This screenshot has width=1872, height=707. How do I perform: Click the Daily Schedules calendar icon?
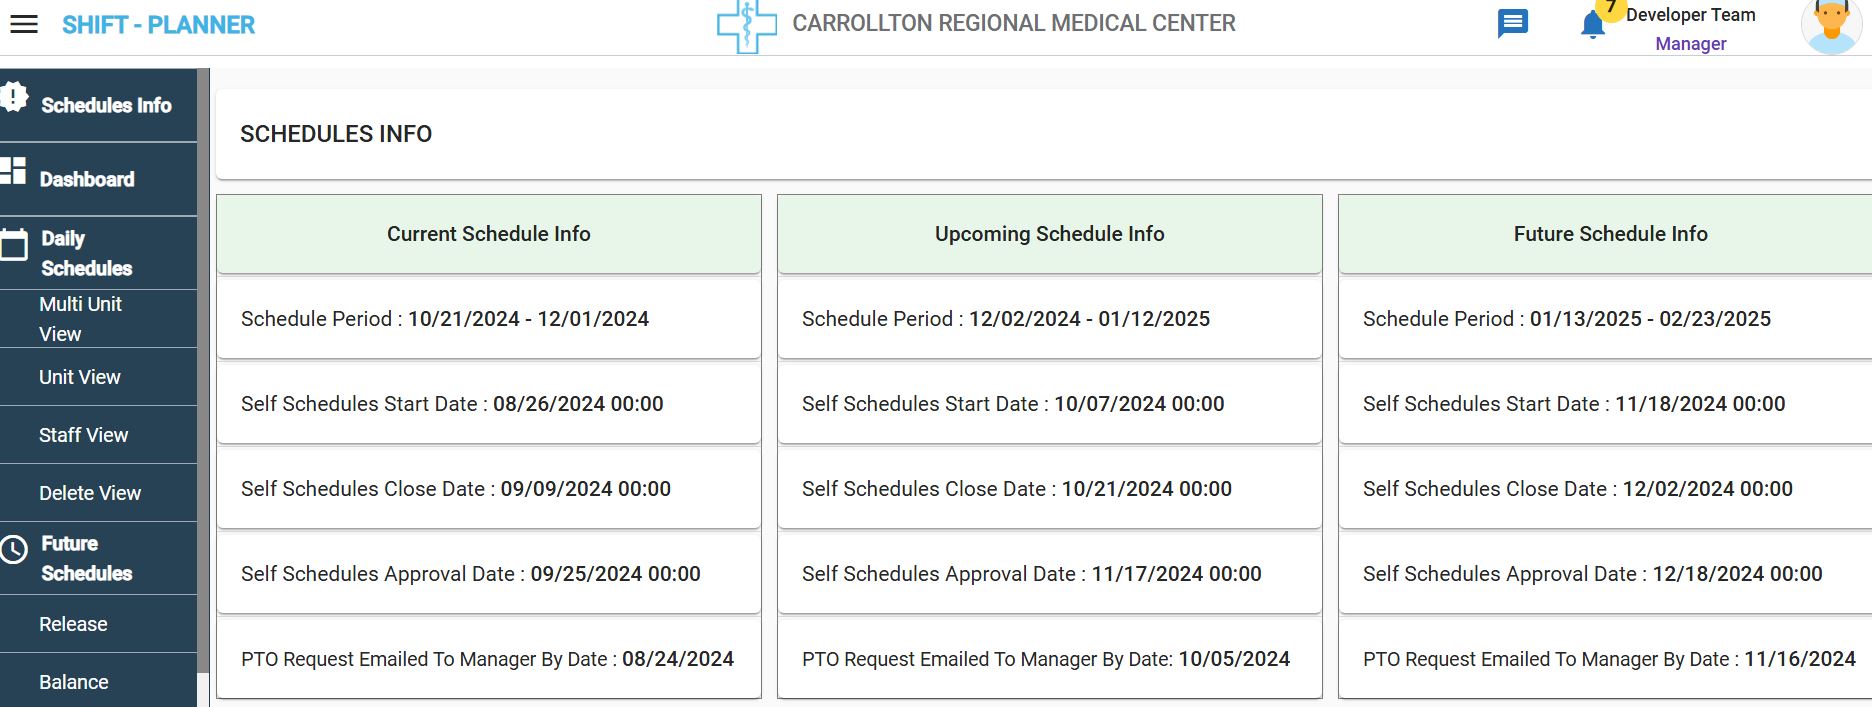[14, 244]
